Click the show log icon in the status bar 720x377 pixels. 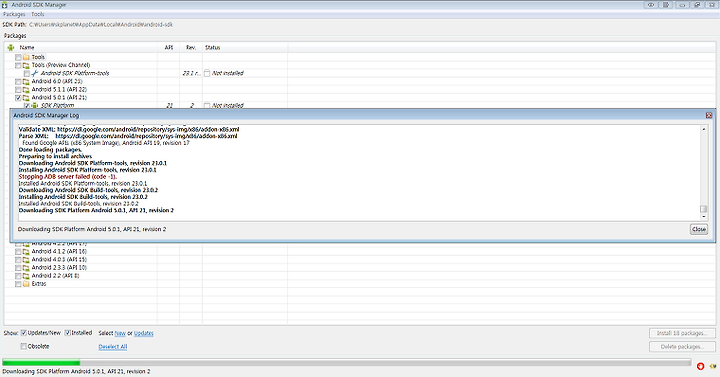(x=713, y=366)
